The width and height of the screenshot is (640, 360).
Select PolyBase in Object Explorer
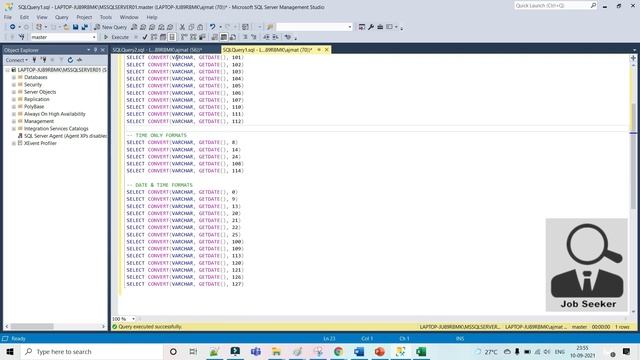coord(34,107)
